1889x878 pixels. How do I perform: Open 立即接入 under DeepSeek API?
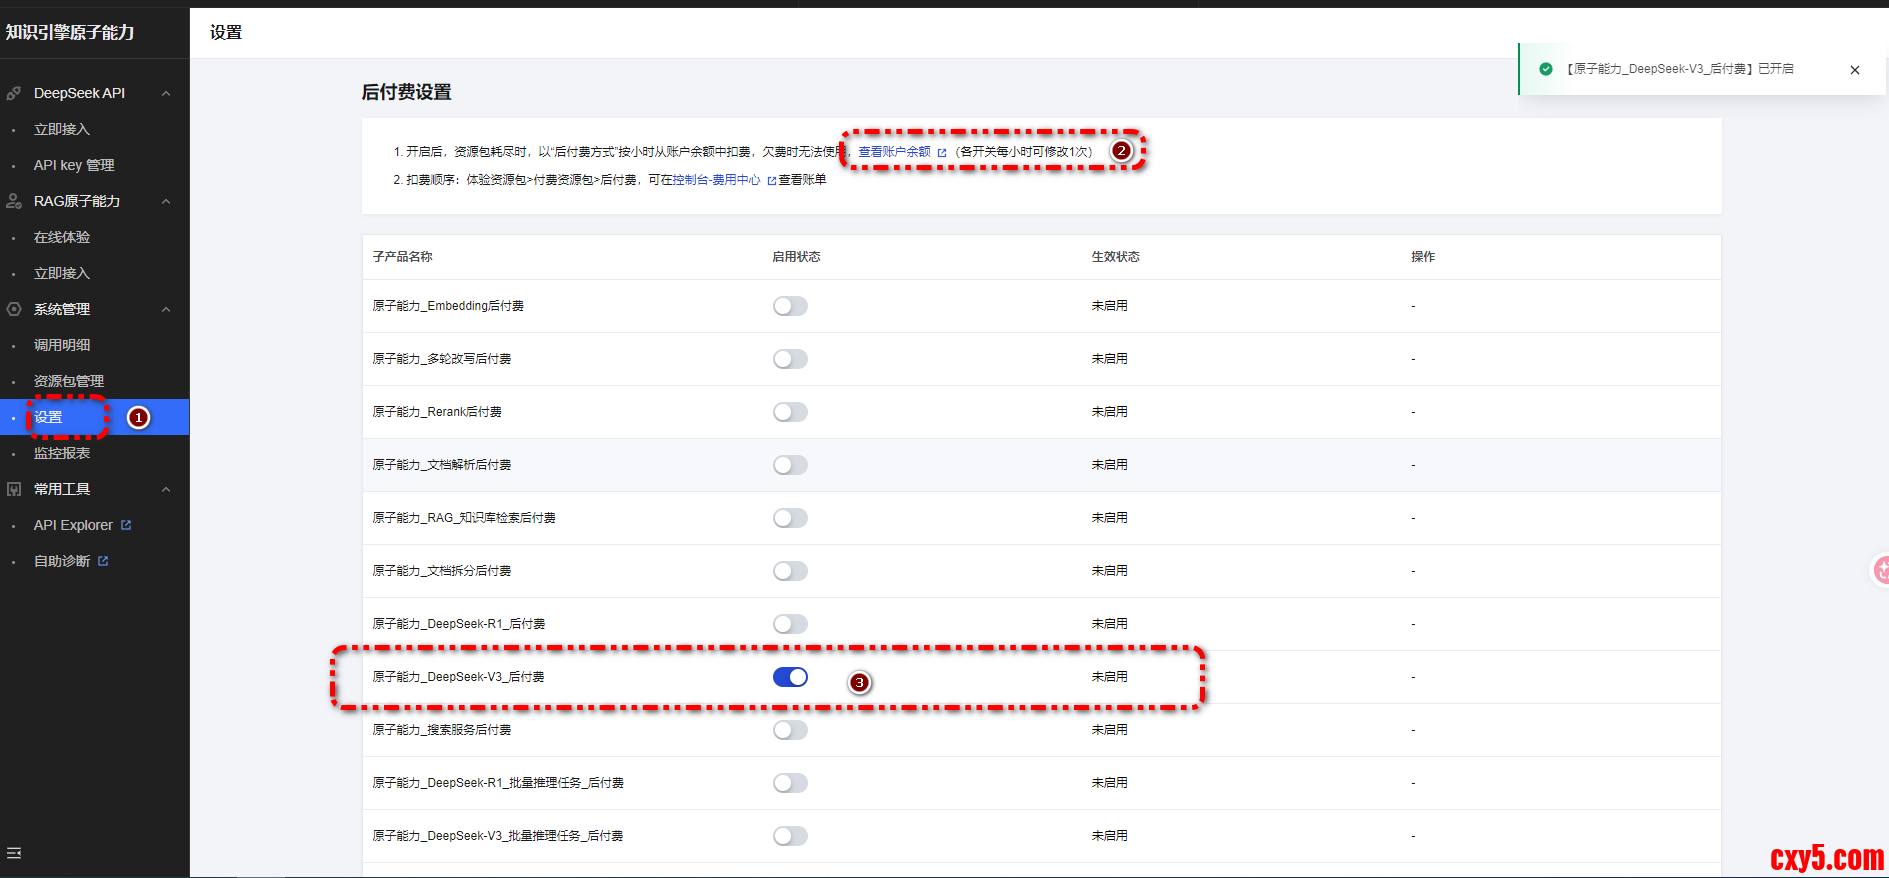tap(62, 129)
